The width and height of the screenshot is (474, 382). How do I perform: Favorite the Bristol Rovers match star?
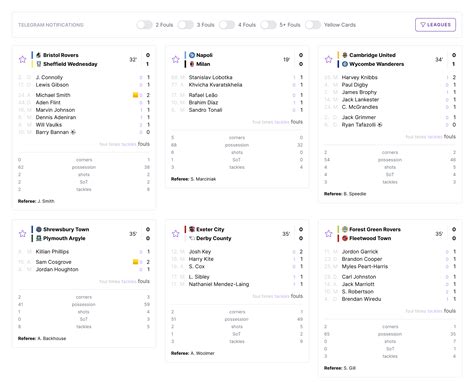point(22,59)
